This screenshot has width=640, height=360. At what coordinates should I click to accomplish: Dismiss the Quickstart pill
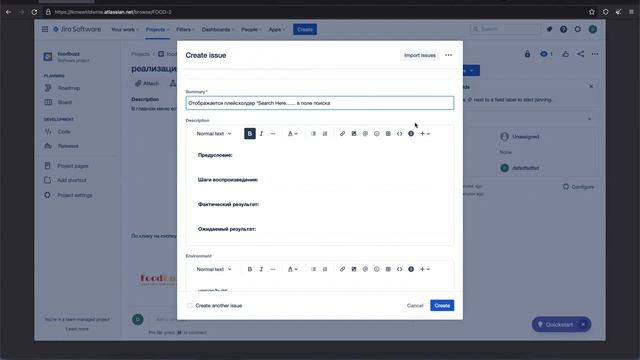click(x=583, y=324)
